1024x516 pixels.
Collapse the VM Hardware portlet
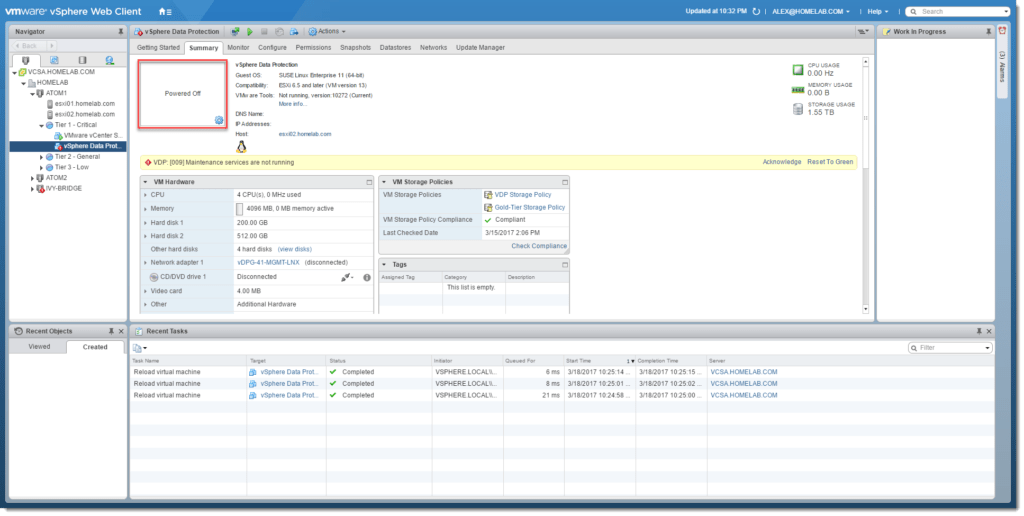(x=146, y=182)
